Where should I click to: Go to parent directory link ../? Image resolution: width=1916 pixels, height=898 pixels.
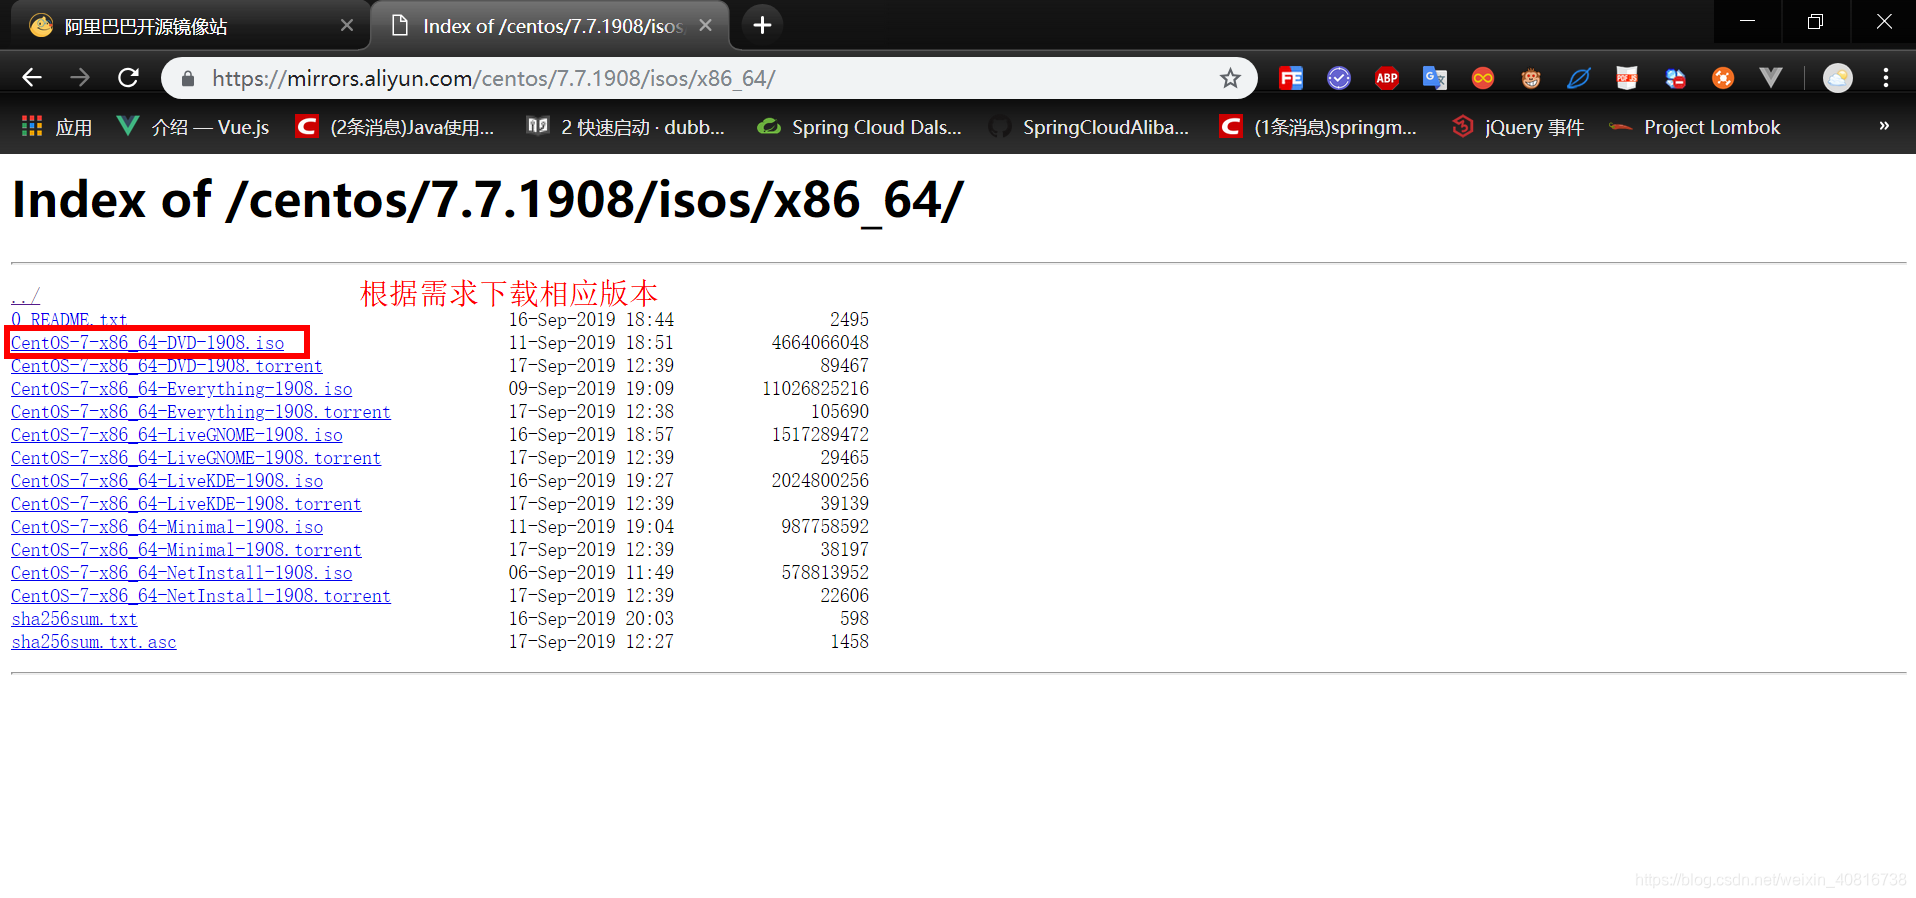(x=25, y=297)
